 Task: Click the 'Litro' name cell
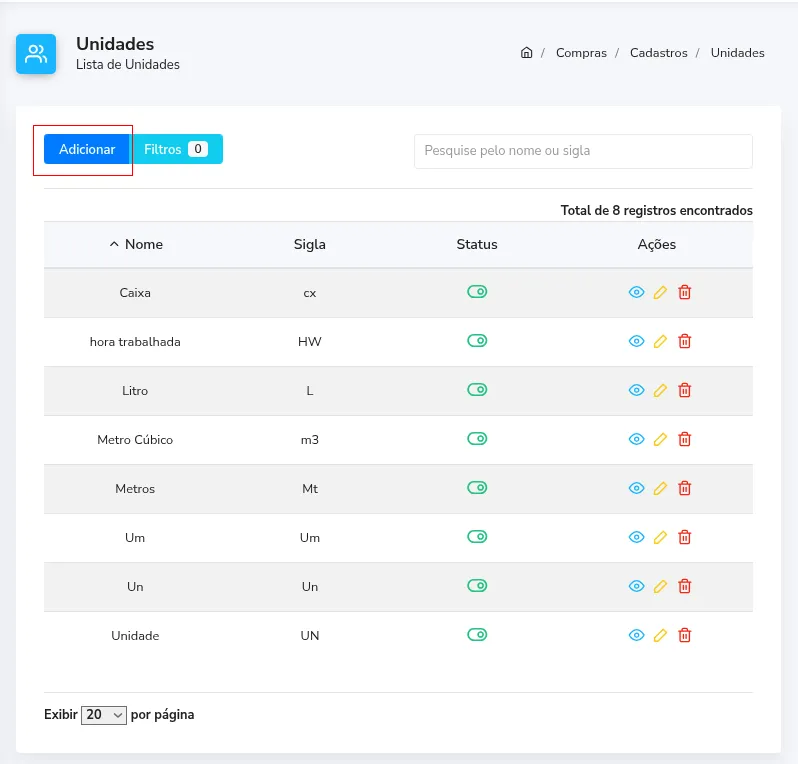[x=135, y=391]
